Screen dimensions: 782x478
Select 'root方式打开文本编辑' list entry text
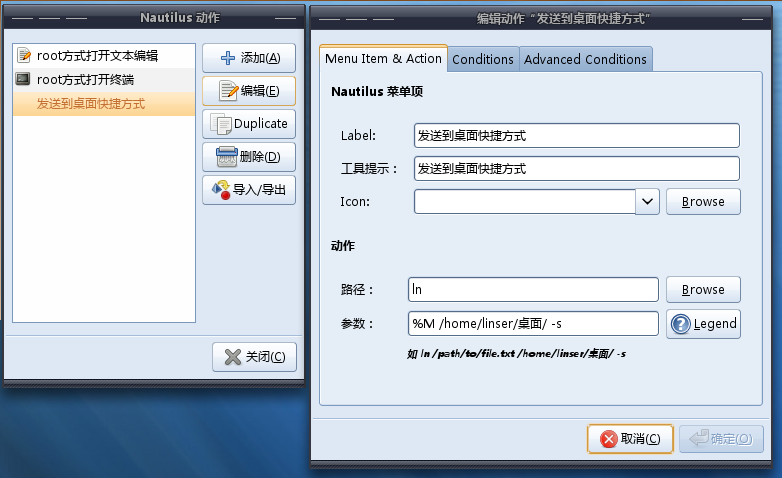[x=97, y=55]
